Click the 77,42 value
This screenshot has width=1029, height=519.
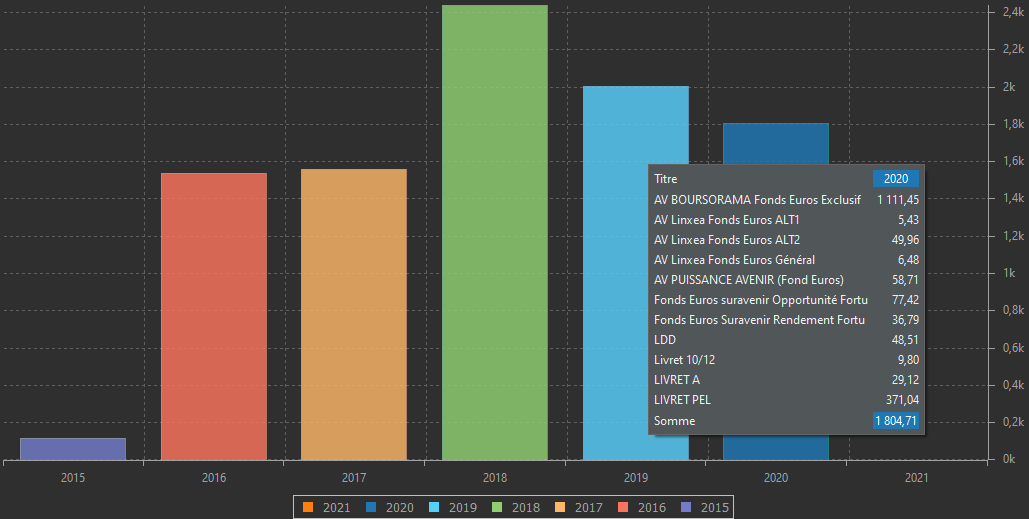pyautogui.click(x=906, y=300)
